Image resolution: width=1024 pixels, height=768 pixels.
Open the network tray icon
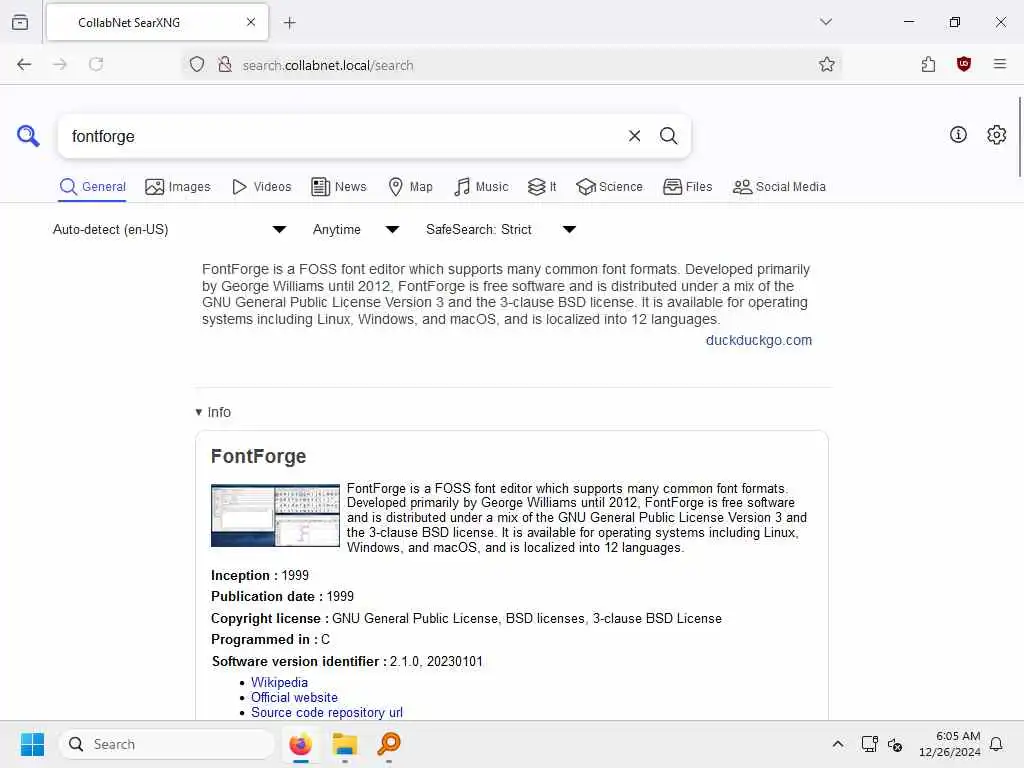click(x=869, y=744)
